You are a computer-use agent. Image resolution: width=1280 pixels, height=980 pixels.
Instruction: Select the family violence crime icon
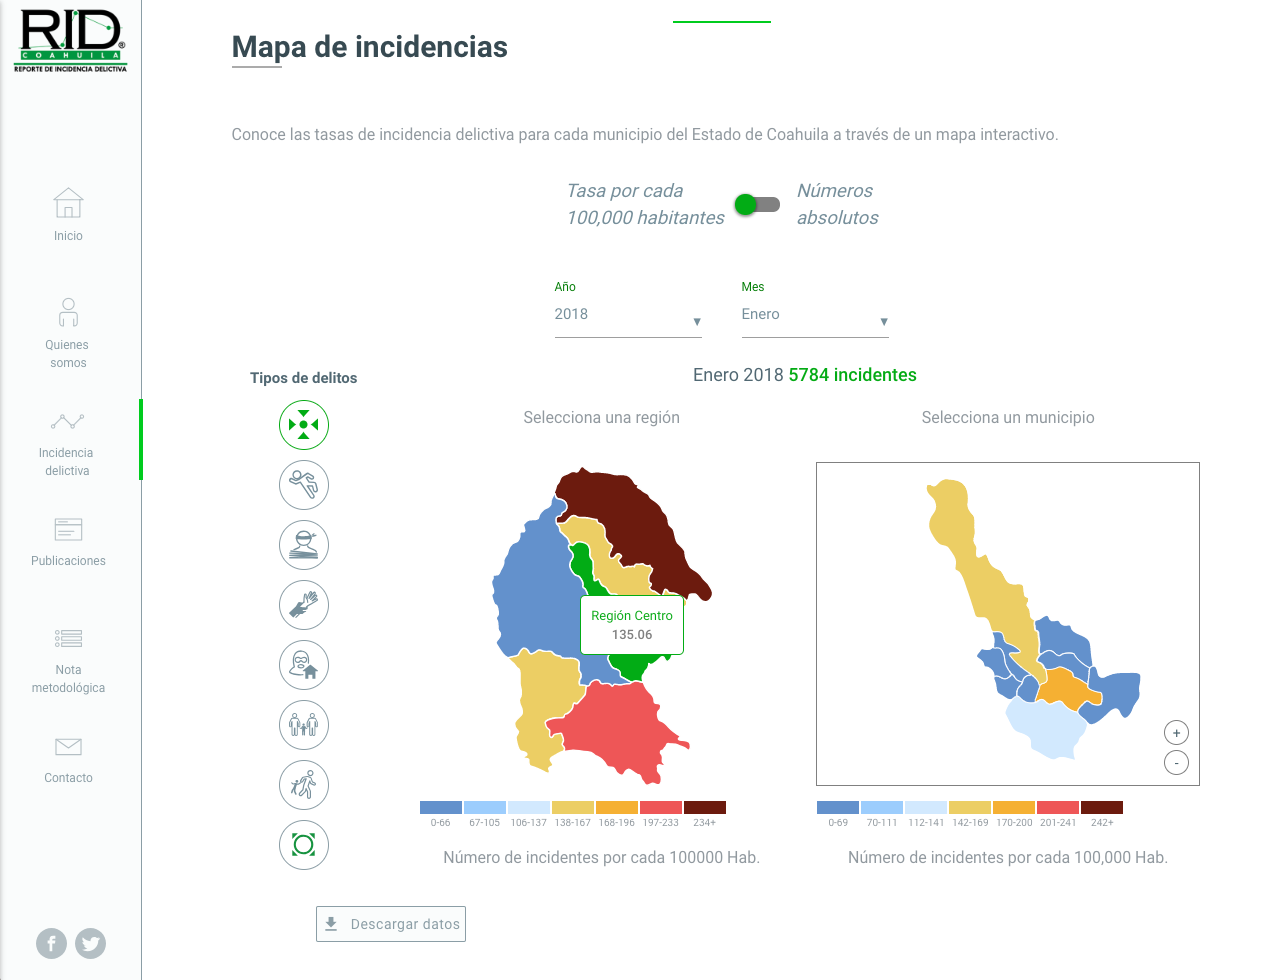304,725
